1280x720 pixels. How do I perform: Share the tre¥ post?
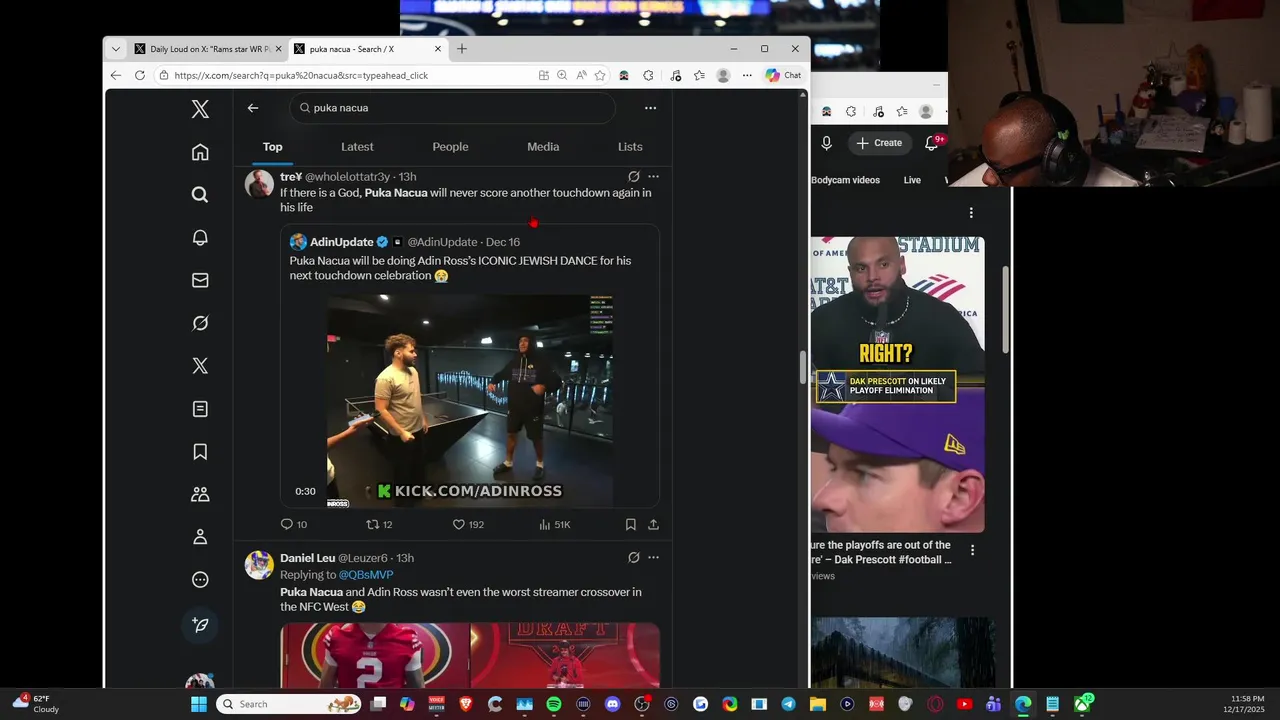653,524
